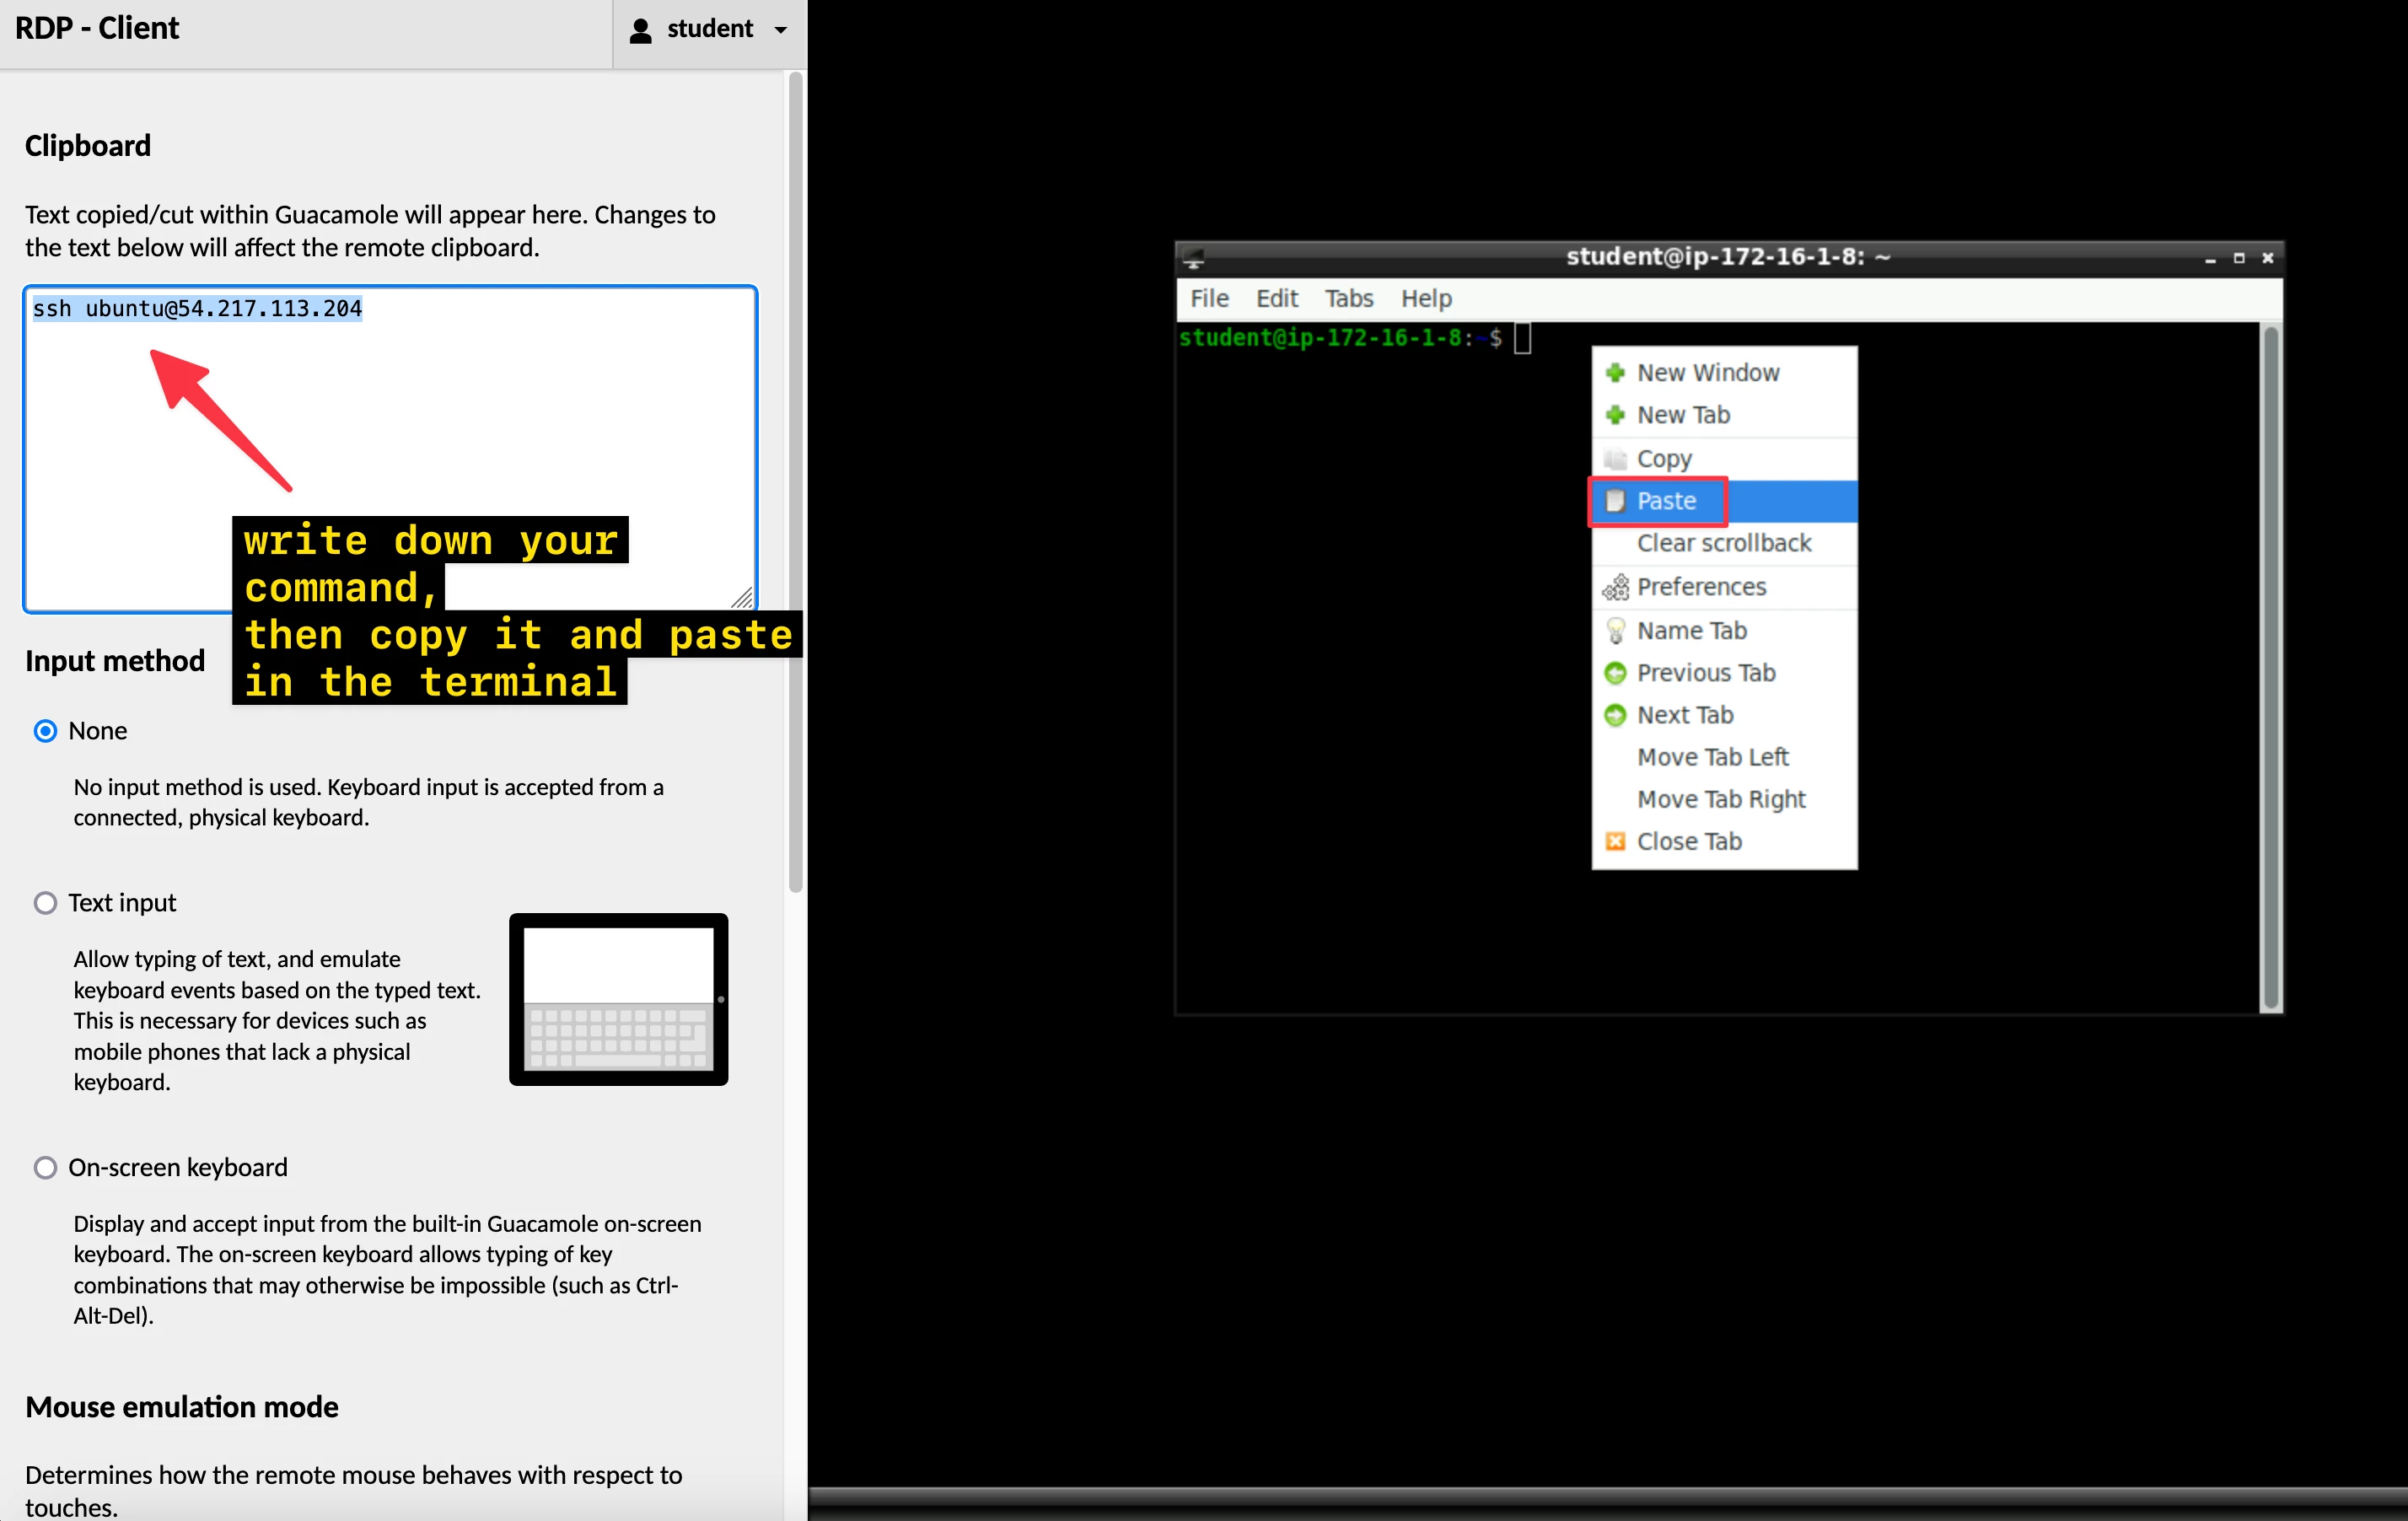Click inside the clipboard text area
Screen dimensions: 2408x1521
390,420
